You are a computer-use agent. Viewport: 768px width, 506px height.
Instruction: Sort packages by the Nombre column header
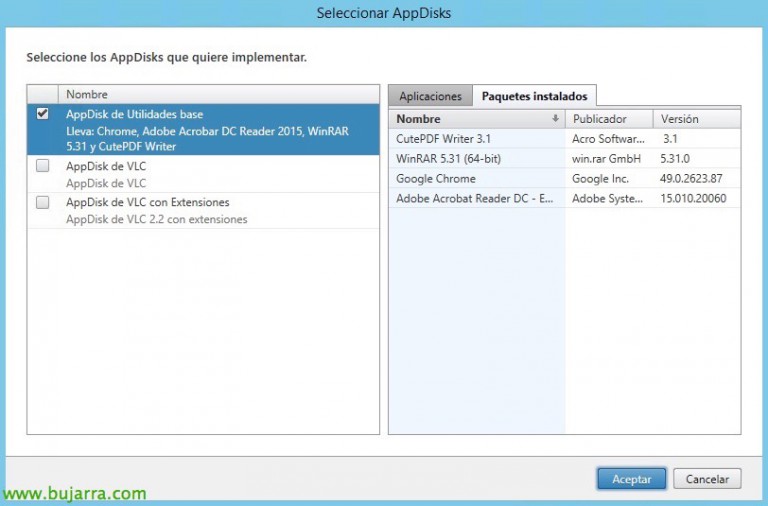477,119
